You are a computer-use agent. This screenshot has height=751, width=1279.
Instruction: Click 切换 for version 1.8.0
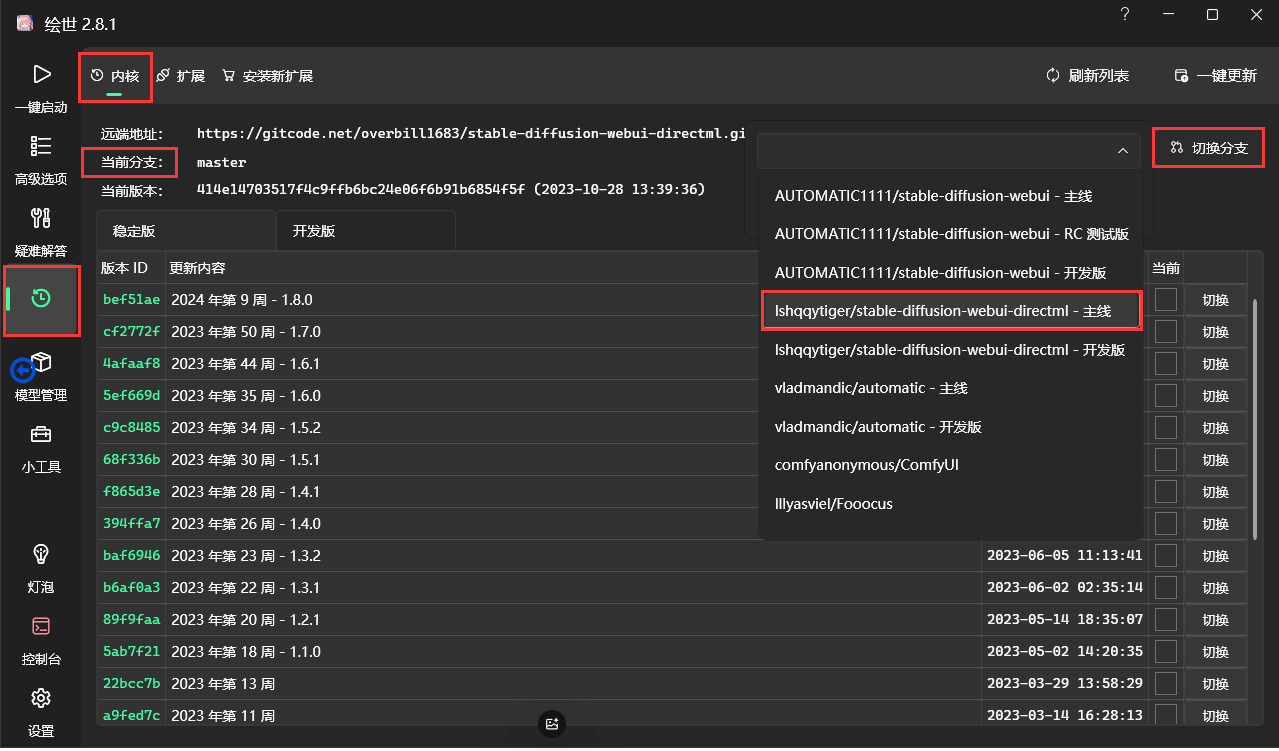tap(1215, 300)
